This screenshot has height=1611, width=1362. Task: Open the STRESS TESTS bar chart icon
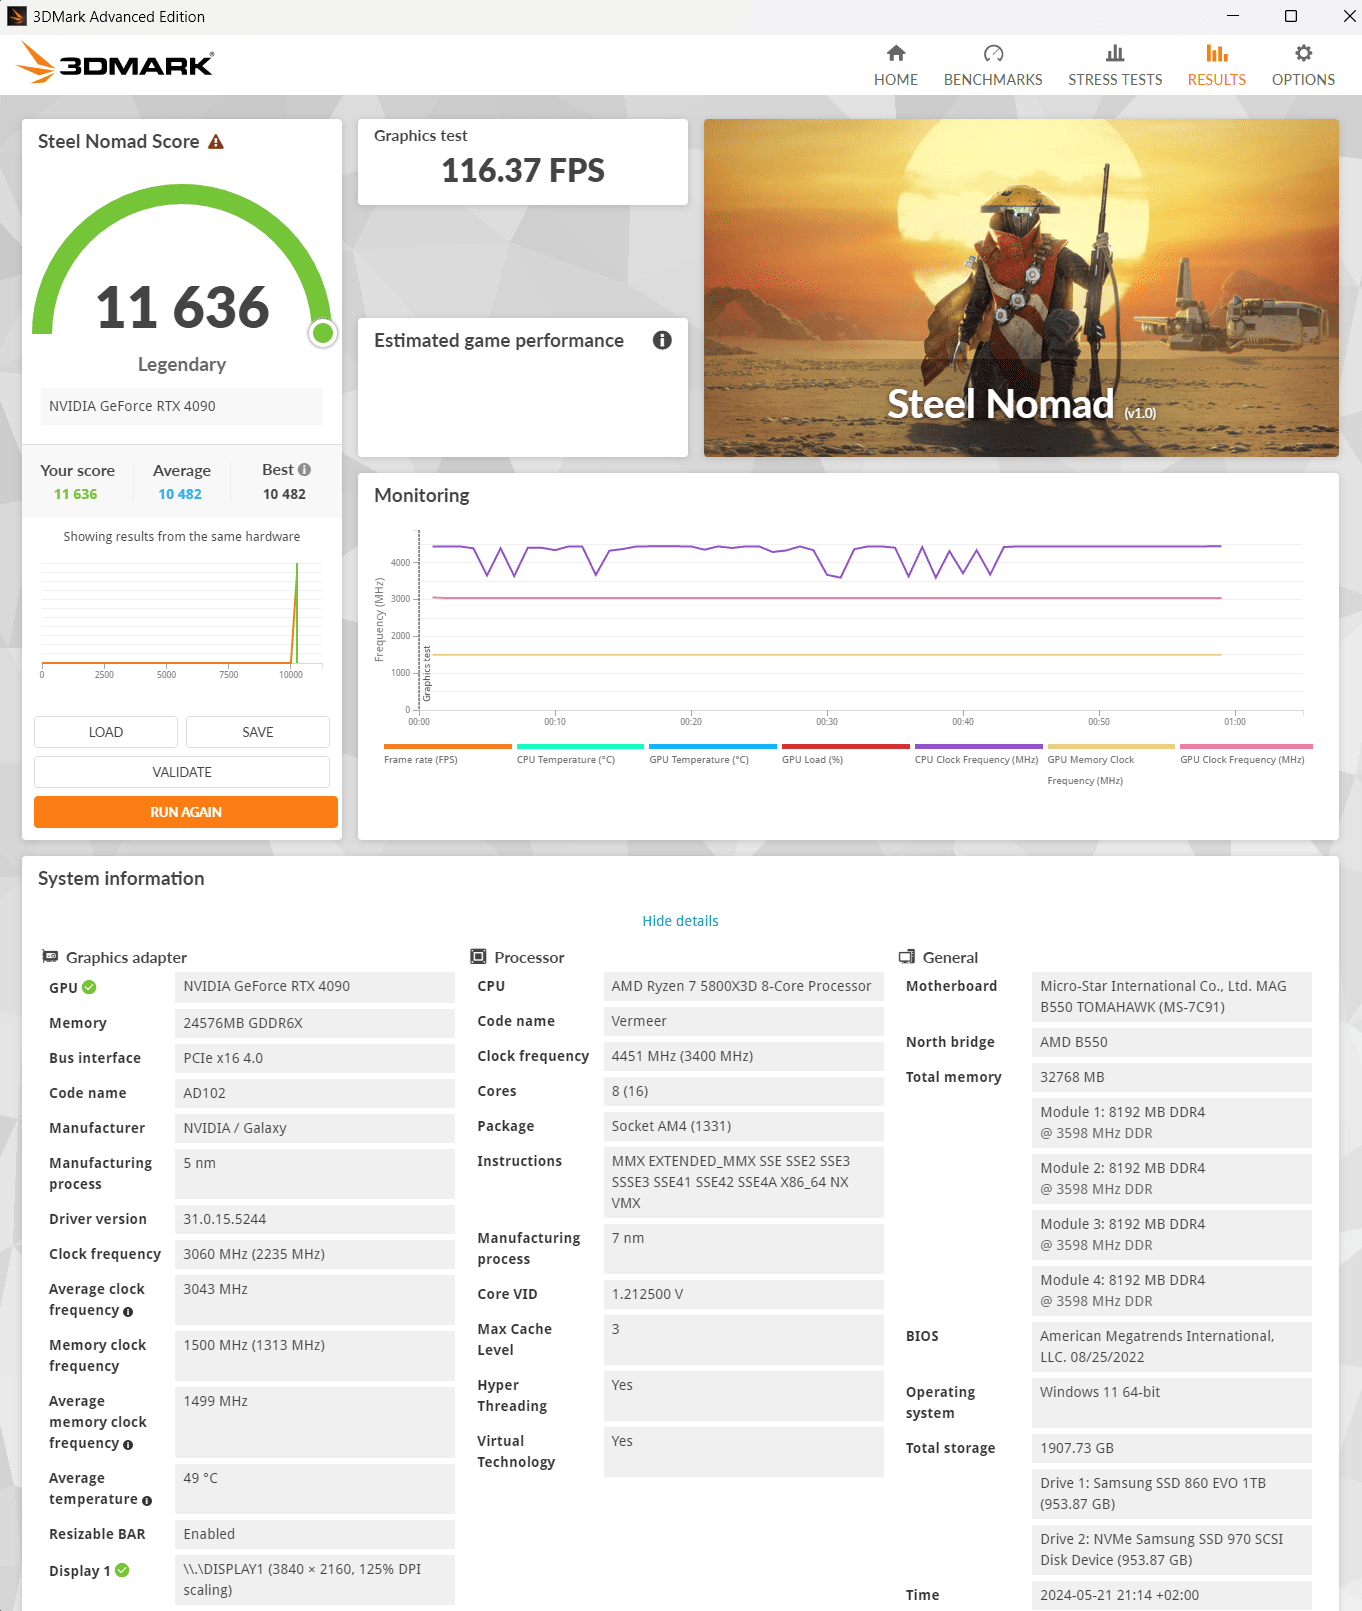click(x=1115, y=53)
